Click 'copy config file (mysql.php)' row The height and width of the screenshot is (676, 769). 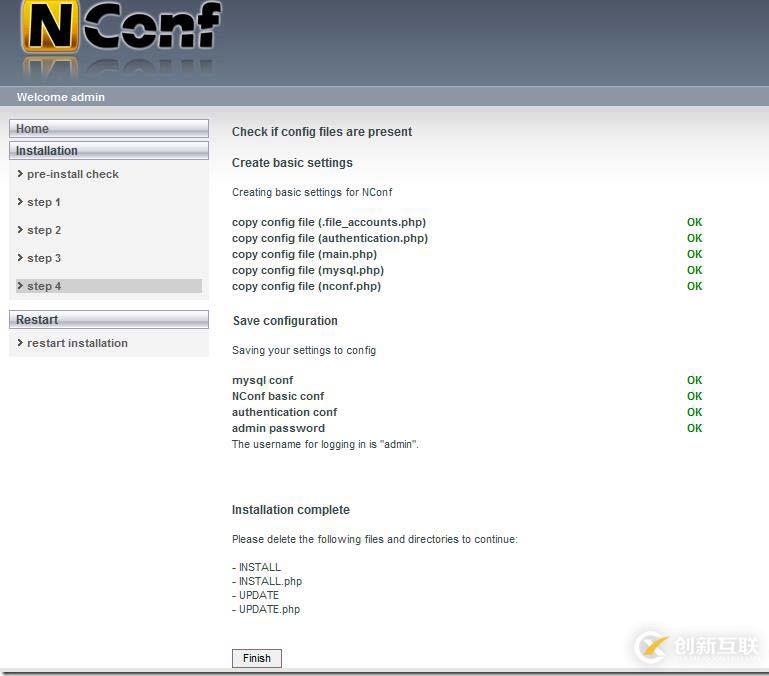point(308,270)
